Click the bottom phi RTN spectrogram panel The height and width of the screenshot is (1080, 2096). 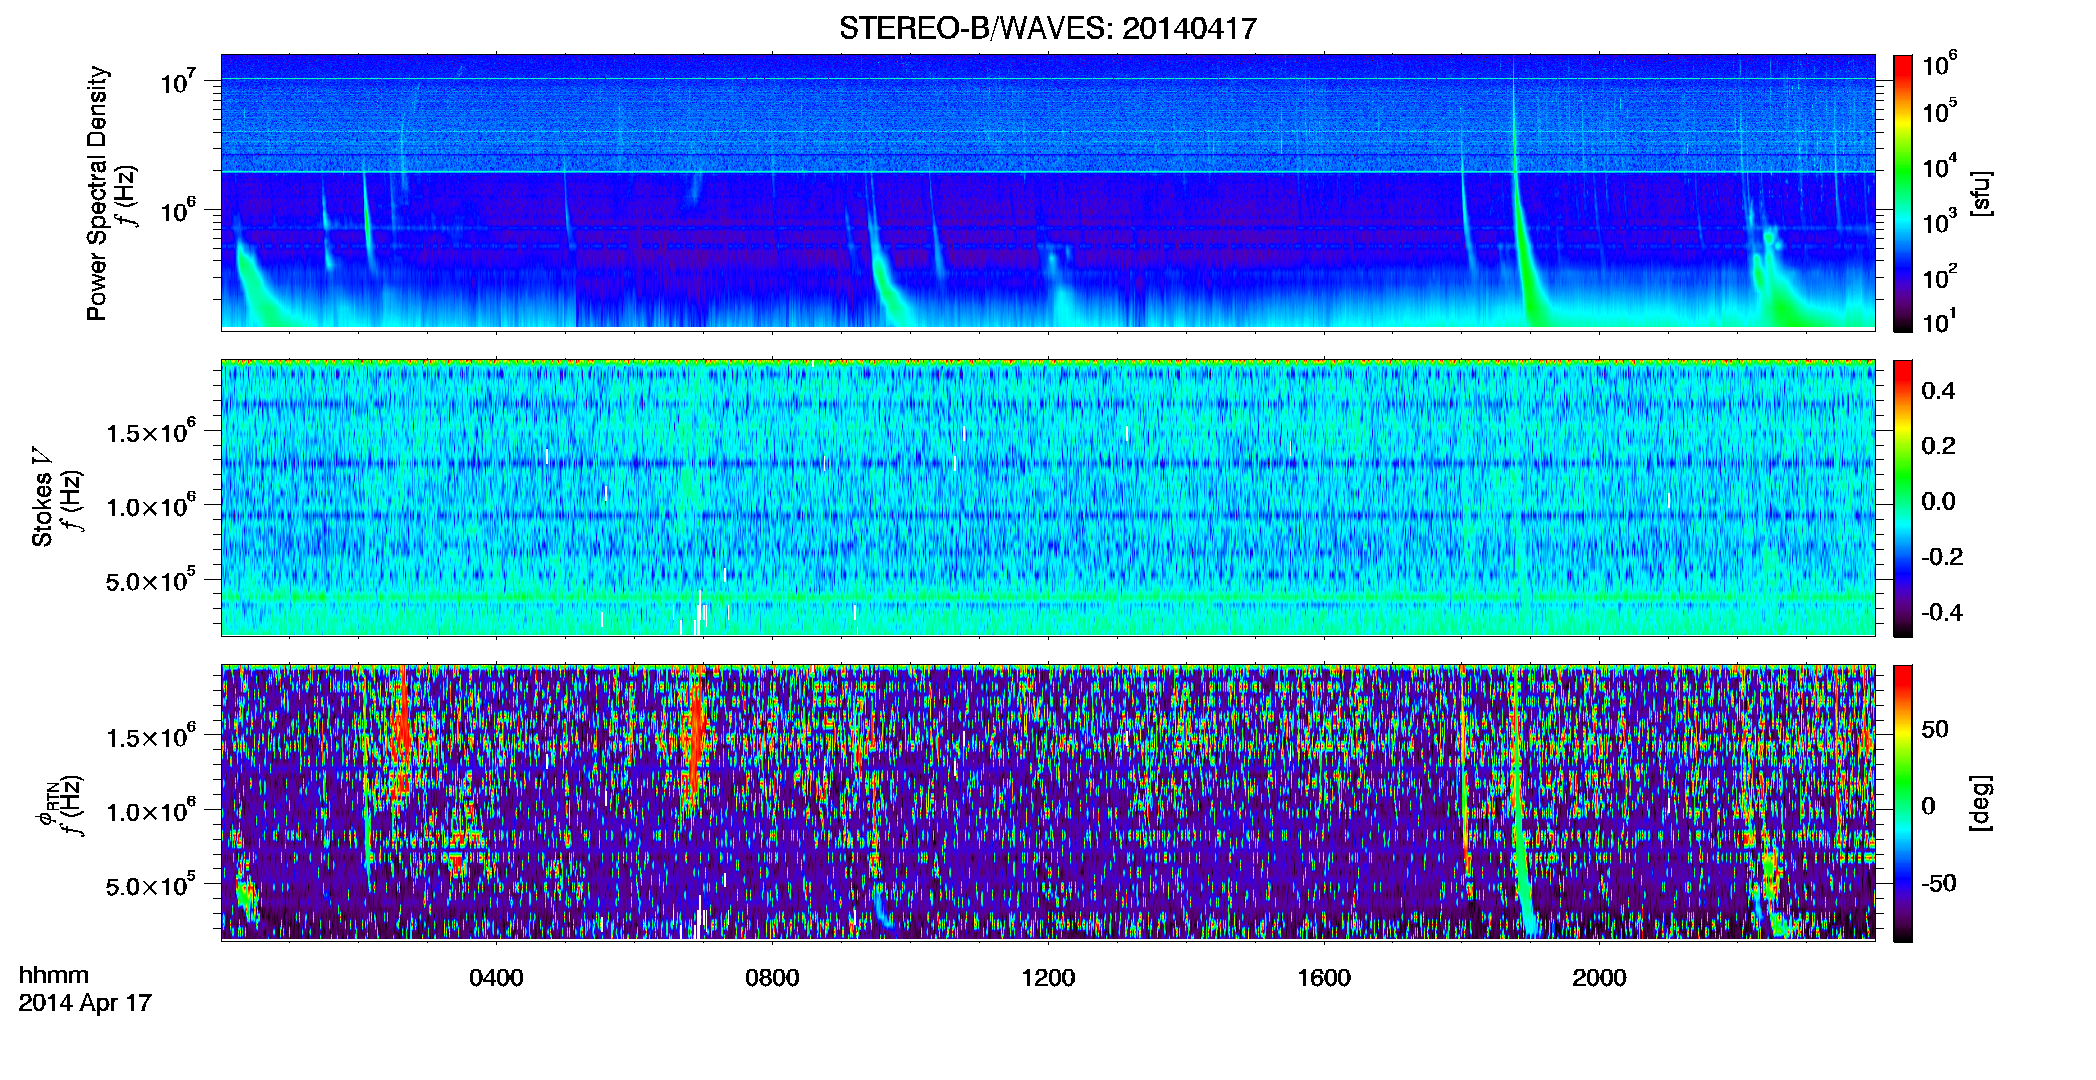pyautogui.click(x=1048, y=803)
